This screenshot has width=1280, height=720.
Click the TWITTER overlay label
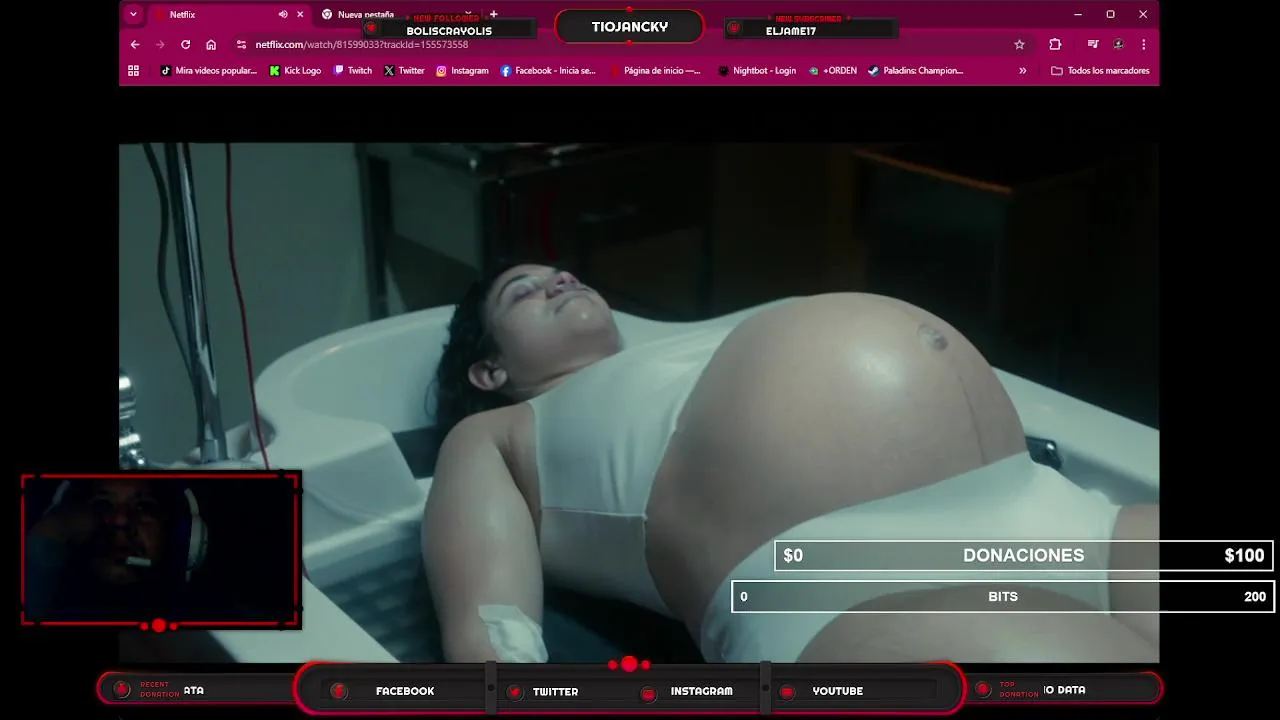point(555,691)
